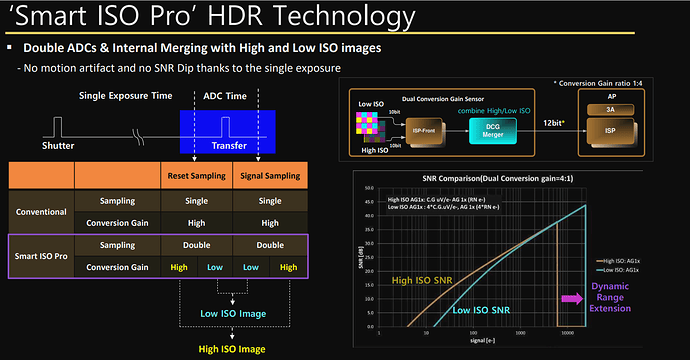The height and width of the screenshot is (360, 690).
Task: Click cyan 'Low' under Reset Sampling
Action: (x=215, y=267)
